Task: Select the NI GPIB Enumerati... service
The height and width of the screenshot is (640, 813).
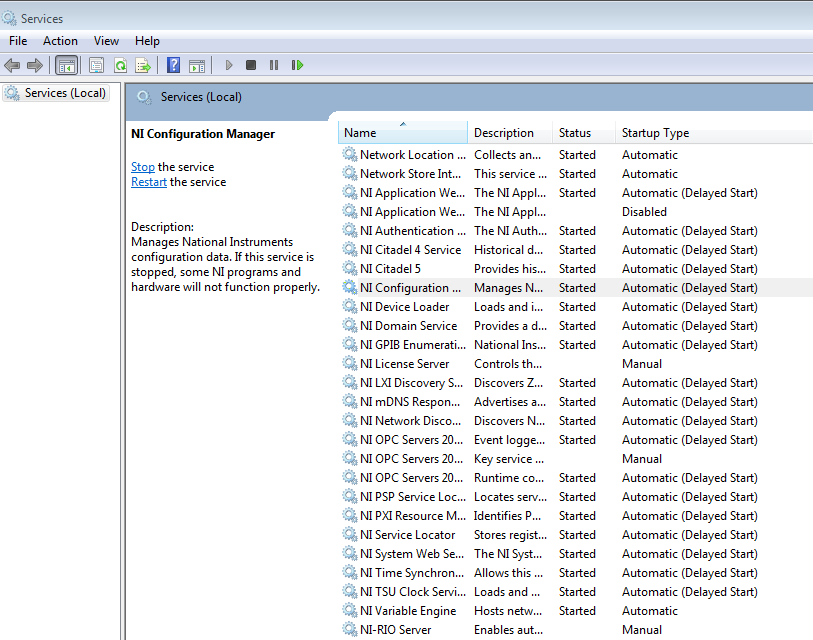Action: 413,345
